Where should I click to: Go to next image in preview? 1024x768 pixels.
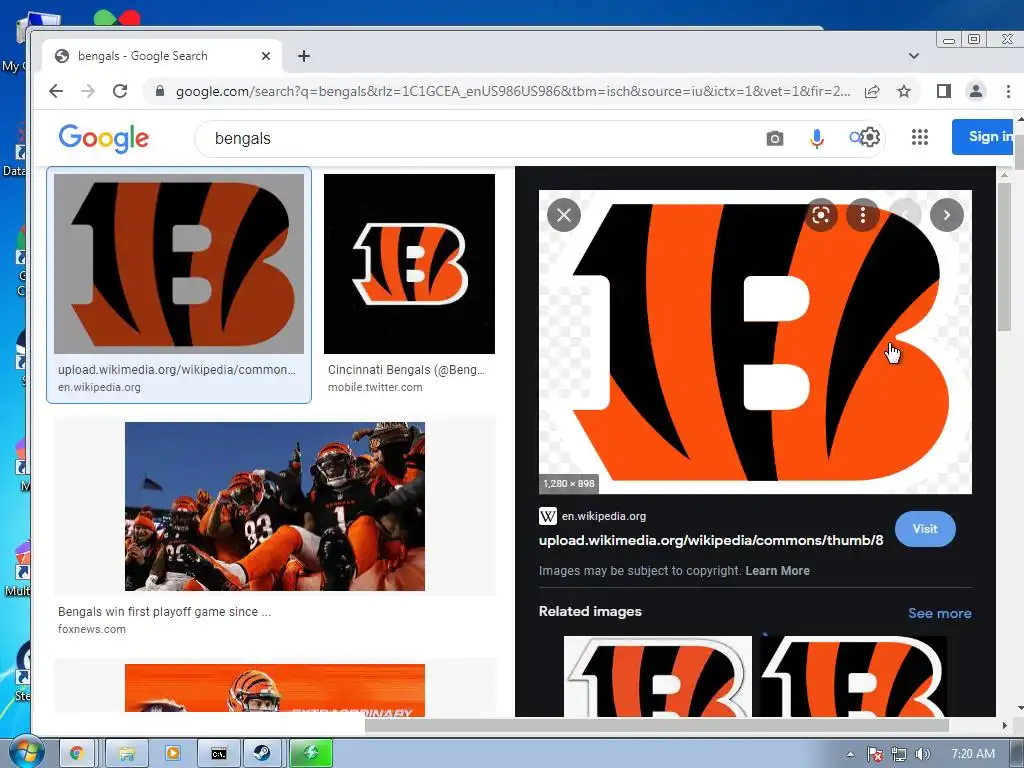pos(947,215)
